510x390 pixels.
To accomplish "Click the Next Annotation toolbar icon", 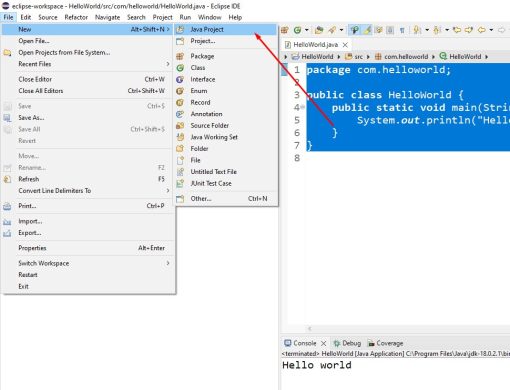I will 417,30.
